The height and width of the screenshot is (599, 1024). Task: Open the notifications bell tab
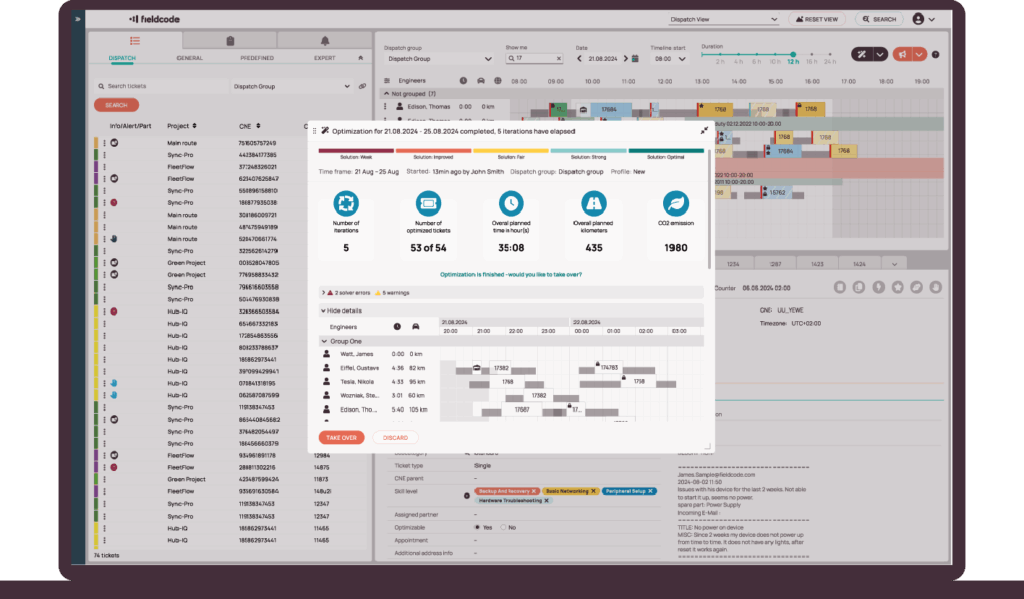click(x=324, y=41)
